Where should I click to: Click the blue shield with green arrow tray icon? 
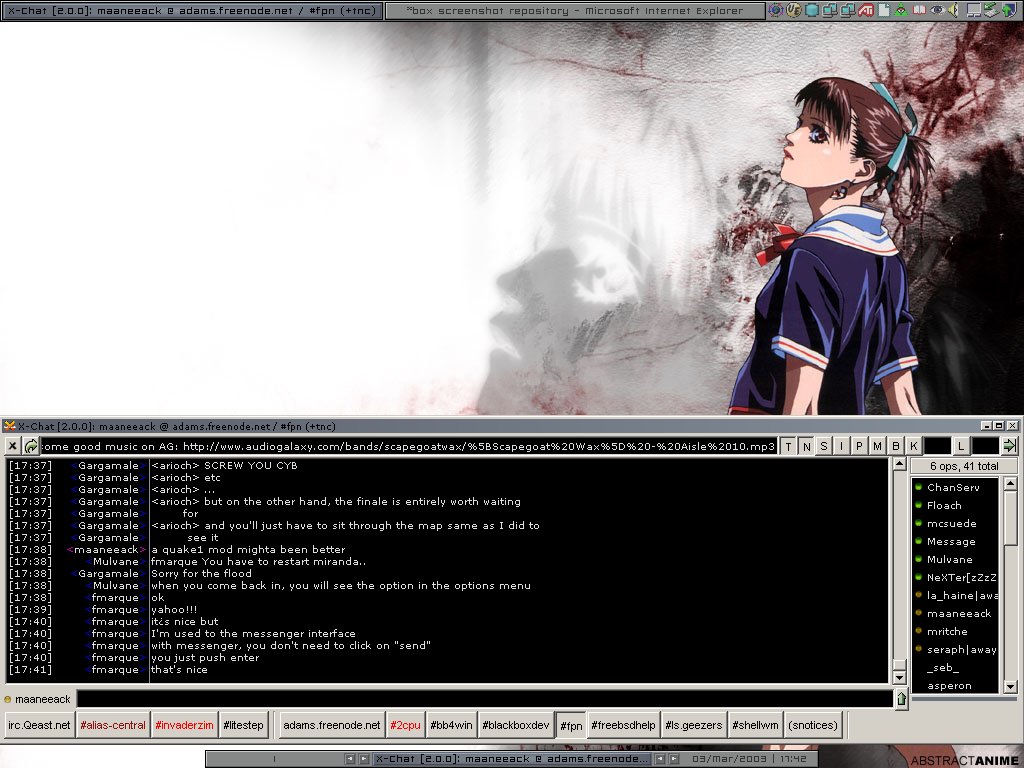pos(1009,10)
